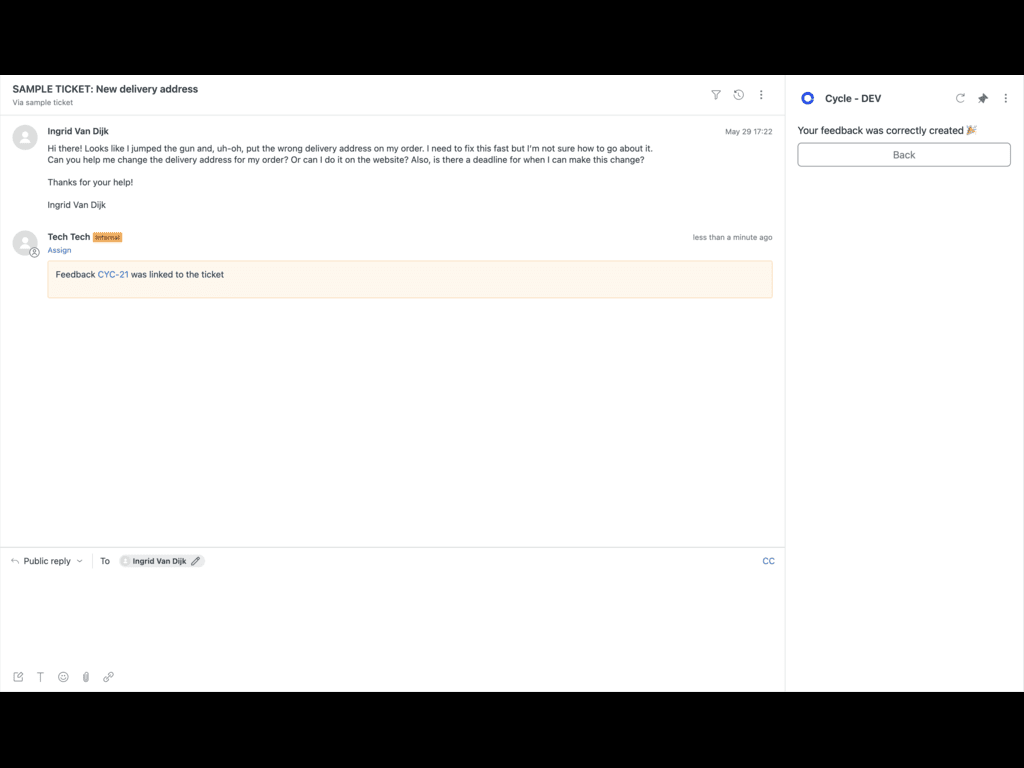The height and width of the screenshot is (768, 1024).
Task: Toggle text formatting options (T icon)
Action: coord(41,677)
